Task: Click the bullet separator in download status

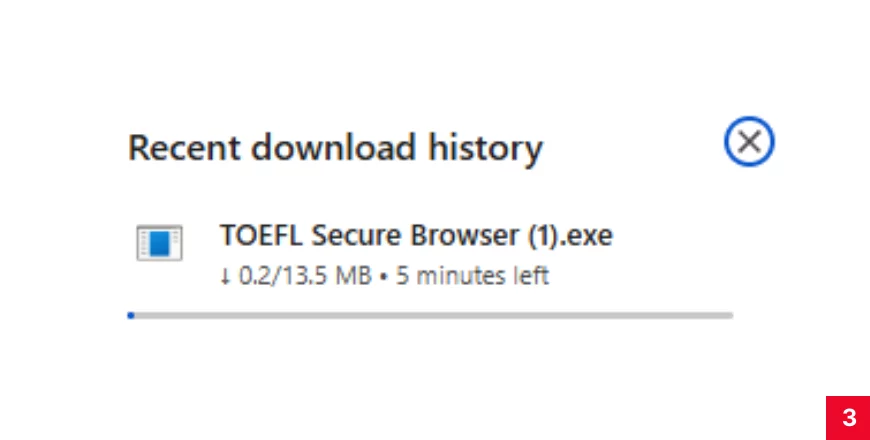Action: coord(384,276)
